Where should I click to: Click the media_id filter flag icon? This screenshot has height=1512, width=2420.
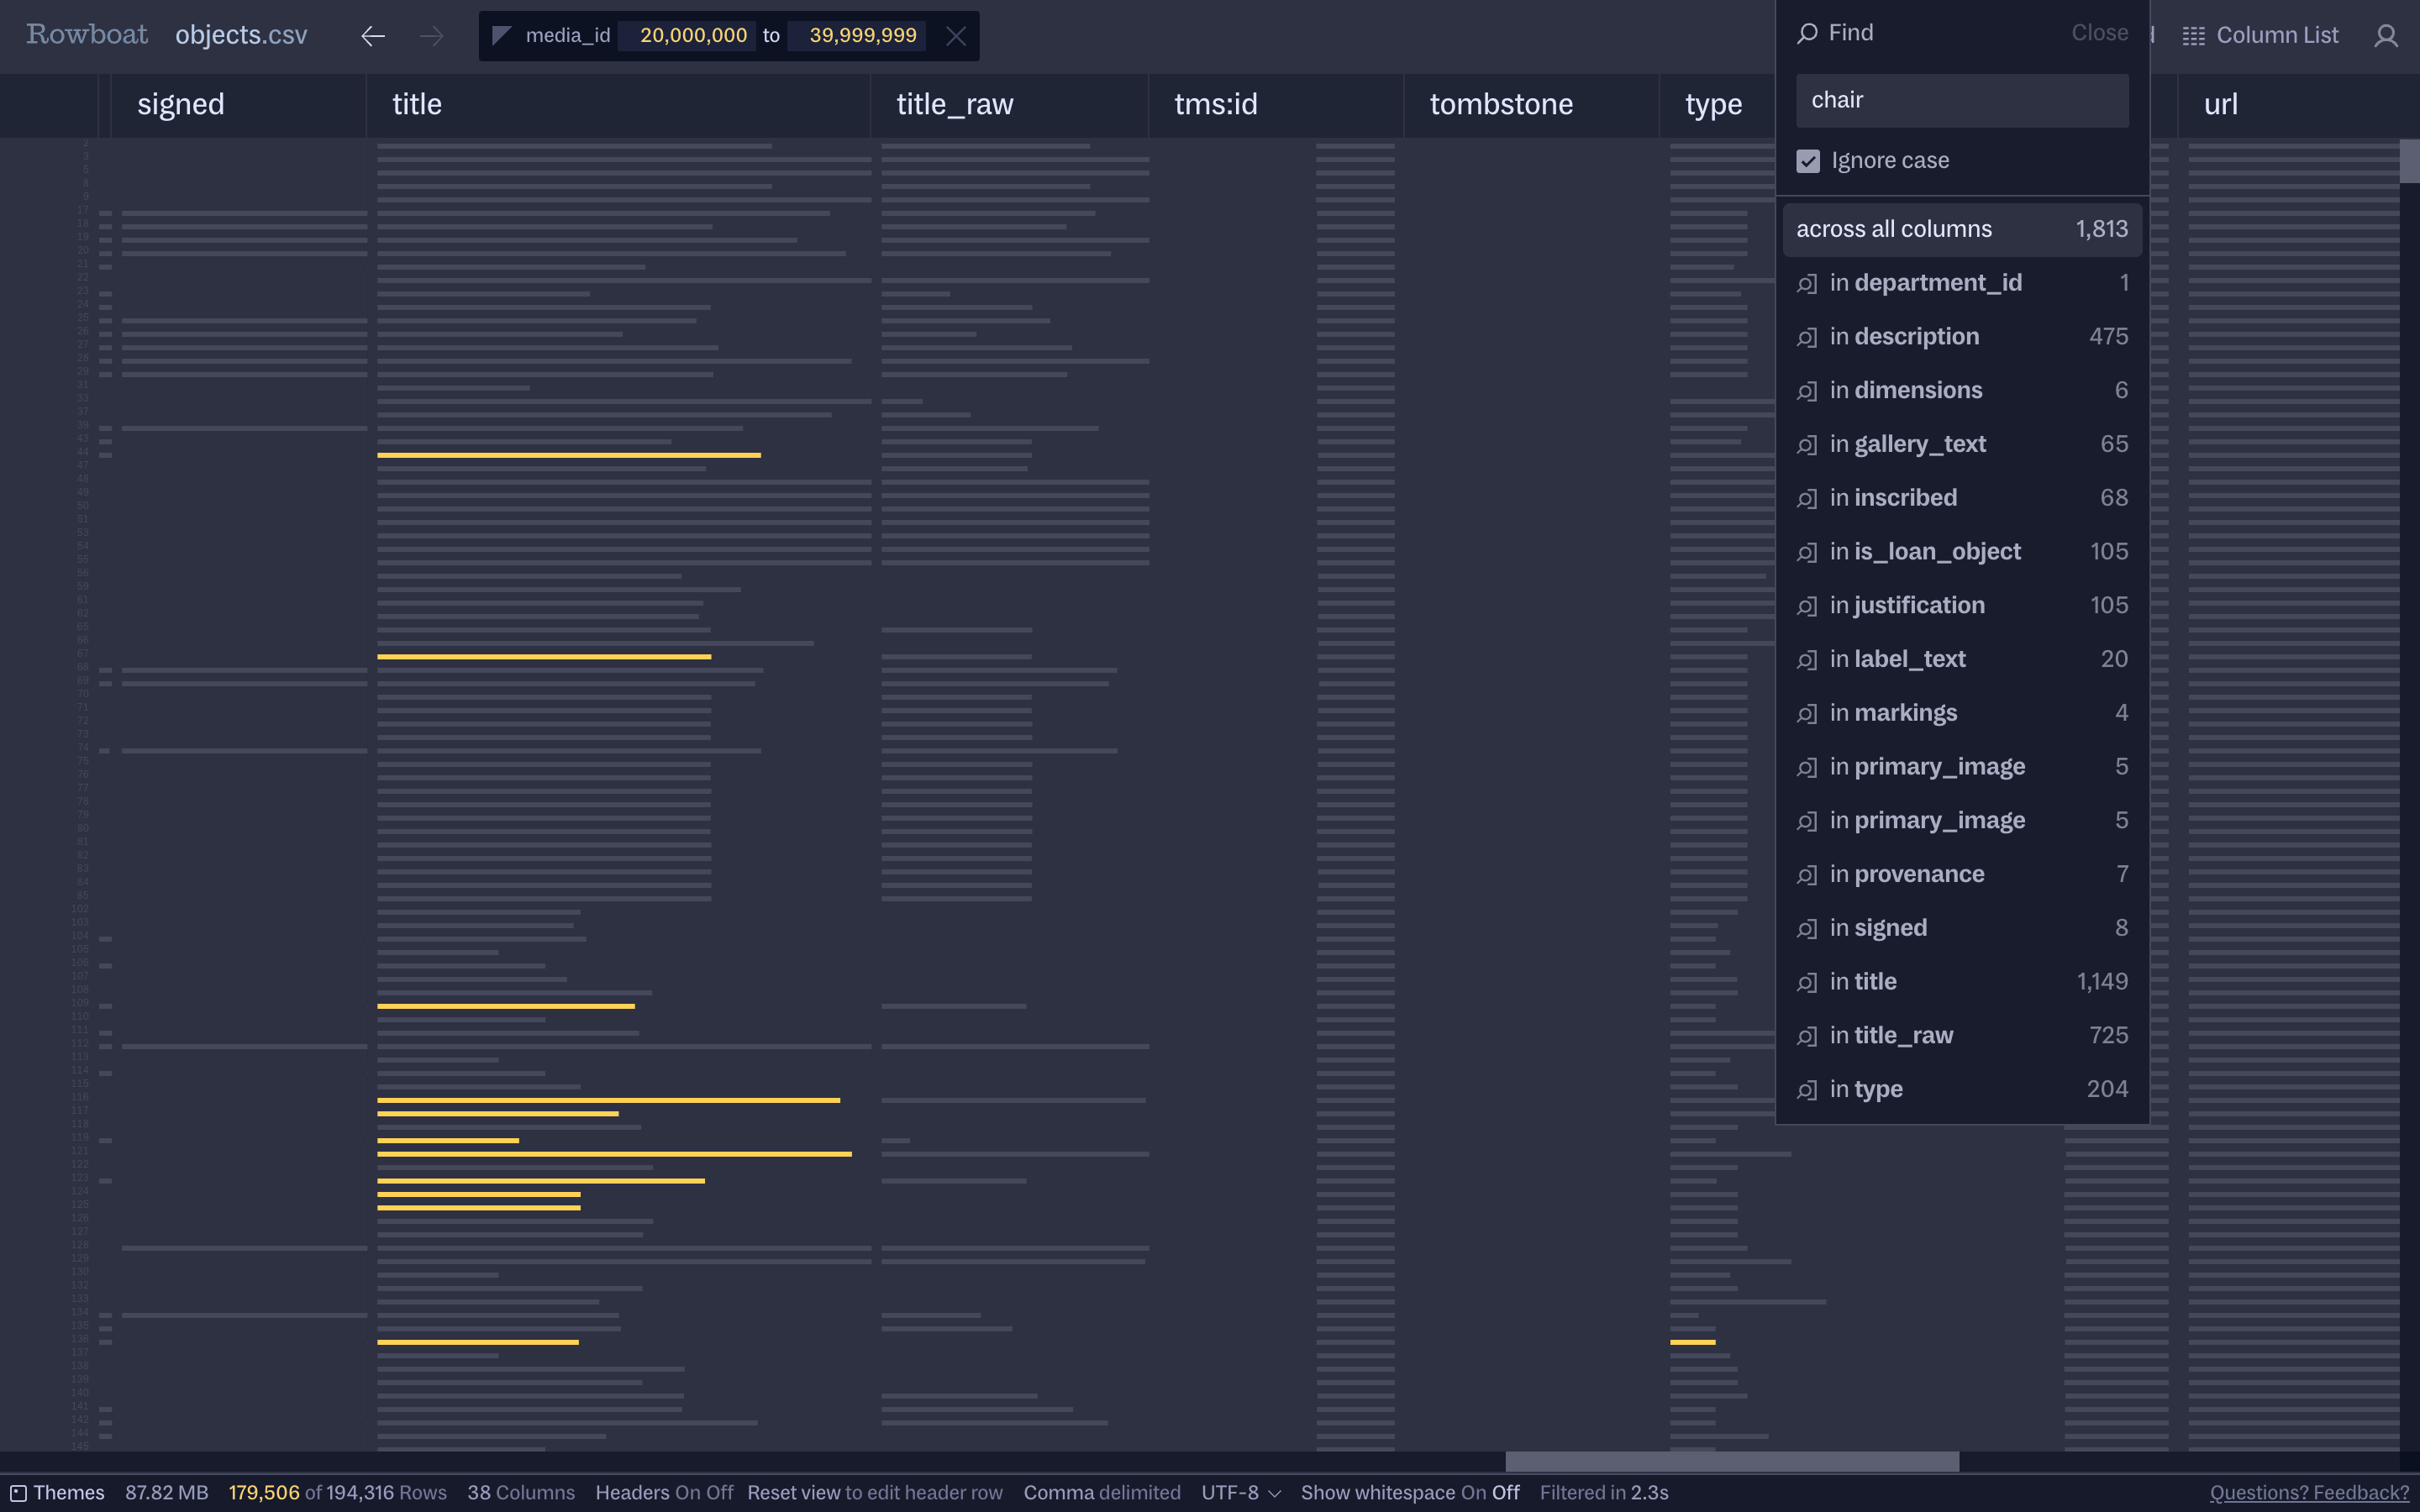tap(502, 36)
